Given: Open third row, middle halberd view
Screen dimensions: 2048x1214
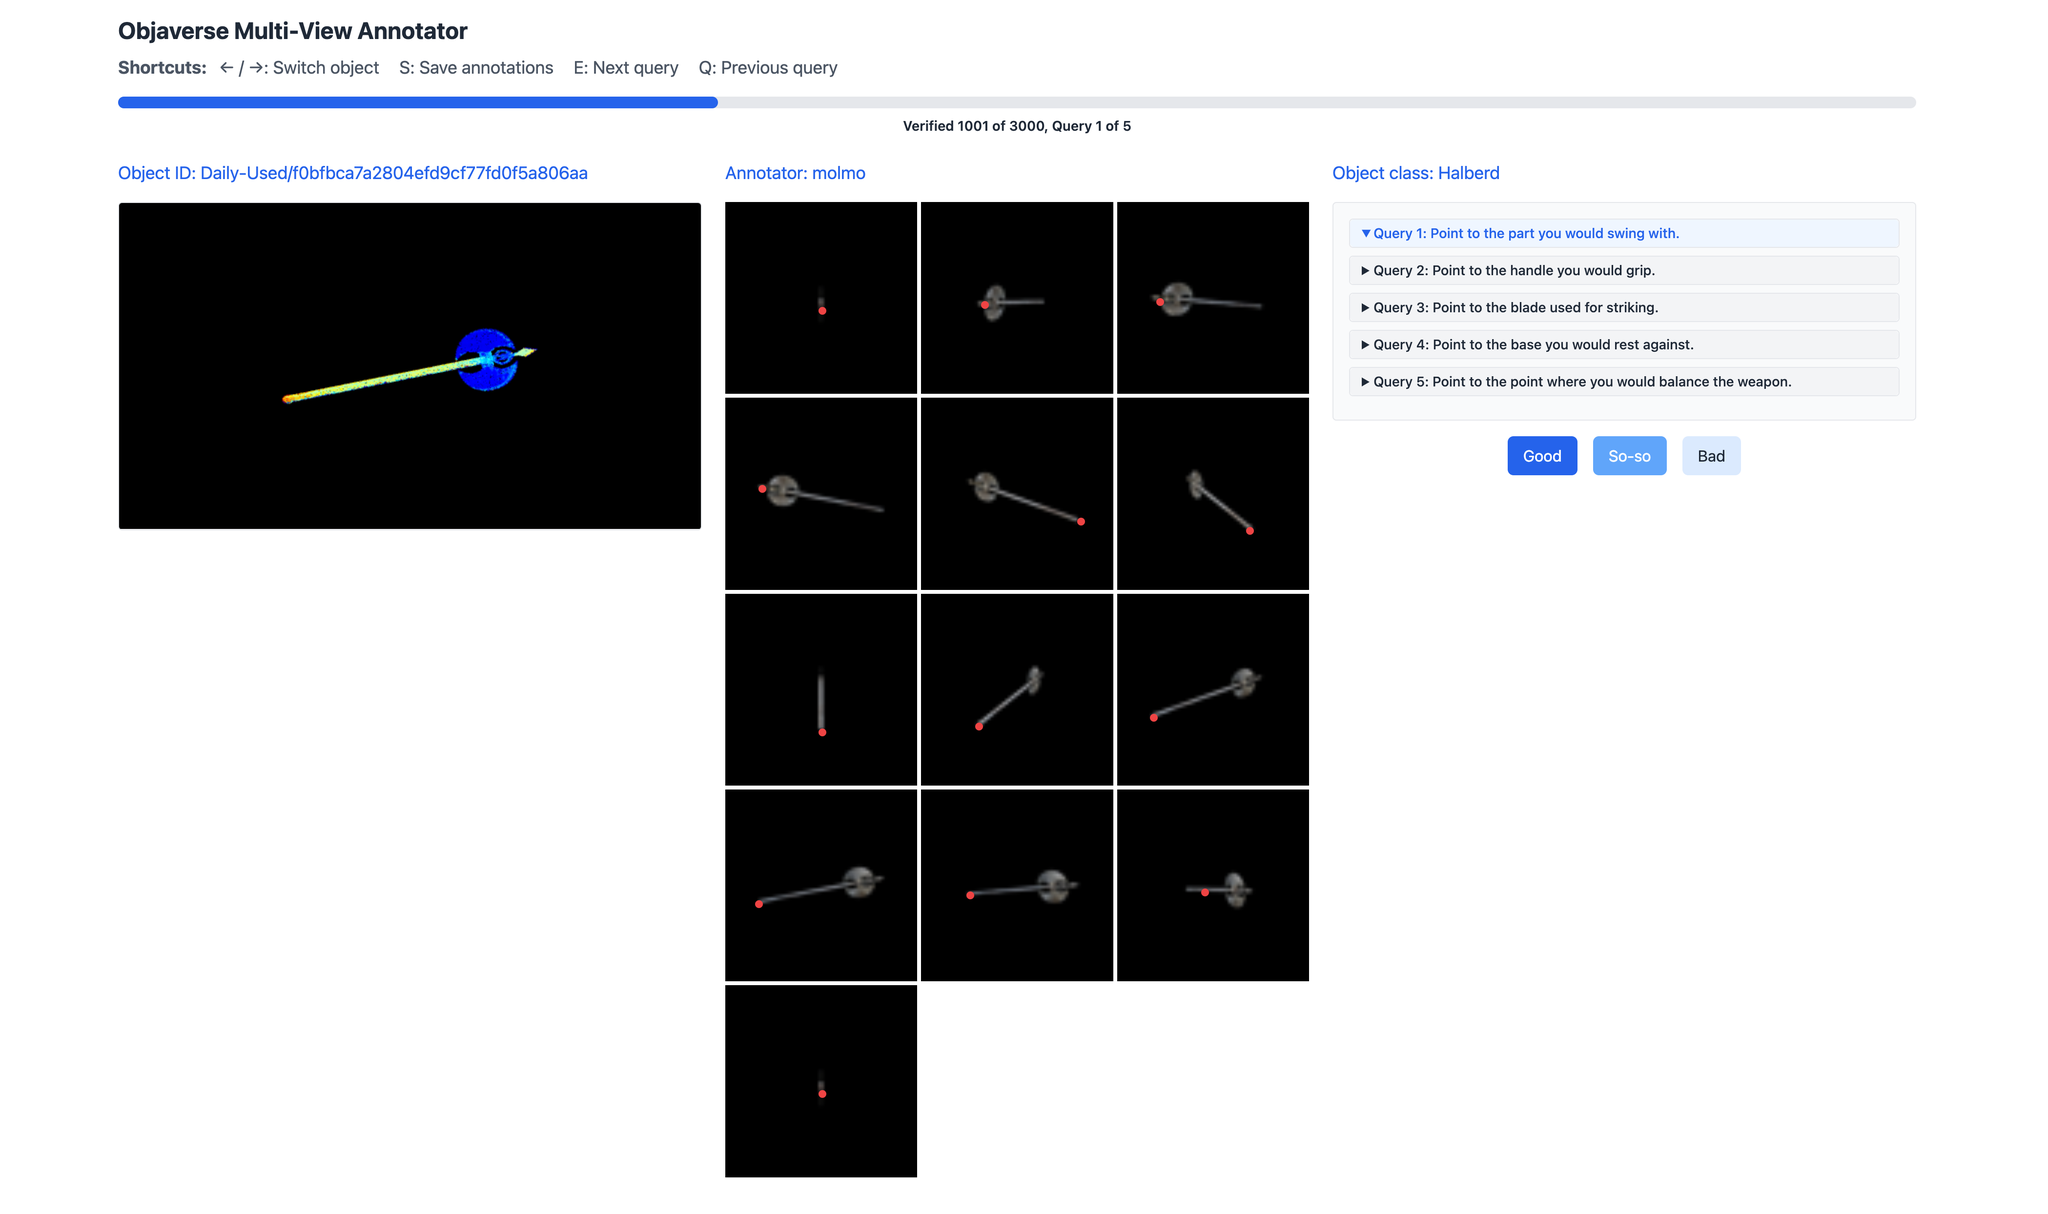Looking at the screenshot, I should pyautogui.click(x=1017, y=690).
